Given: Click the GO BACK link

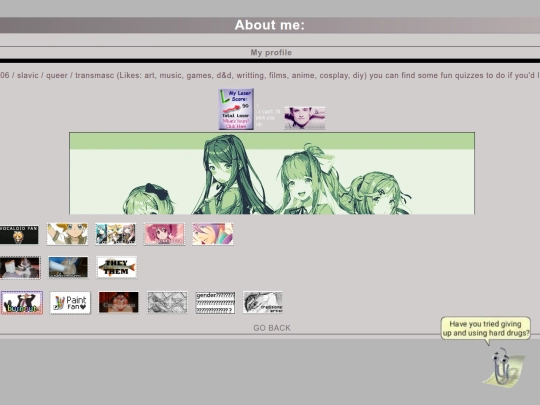Looking at the screenshot, I should coord(272,328).
